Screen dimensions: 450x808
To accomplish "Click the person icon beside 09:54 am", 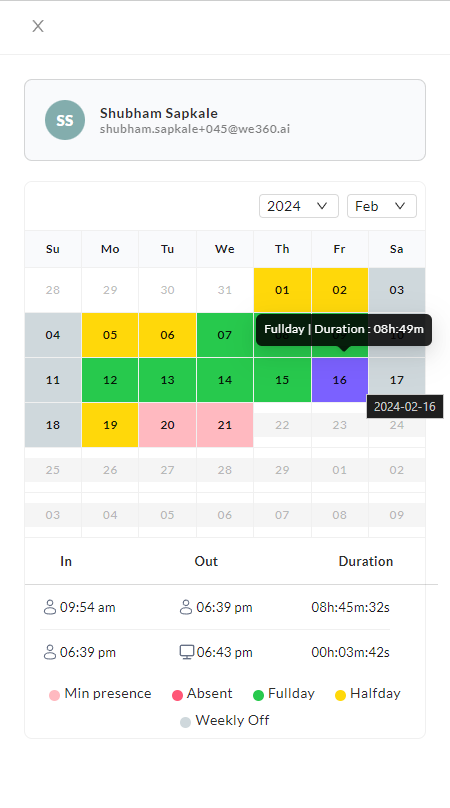I will (x=49, y=607).
